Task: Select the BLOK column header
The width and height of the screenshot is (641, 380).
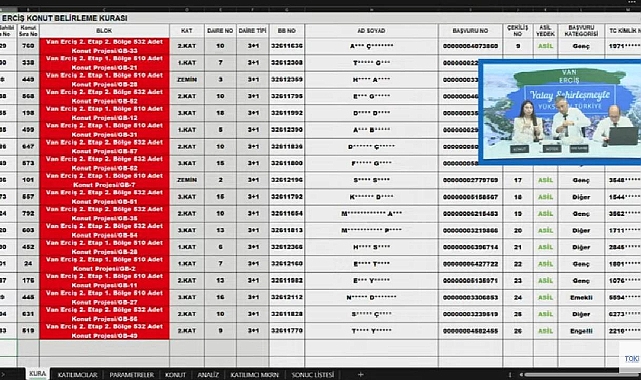Action: point(104,31)
